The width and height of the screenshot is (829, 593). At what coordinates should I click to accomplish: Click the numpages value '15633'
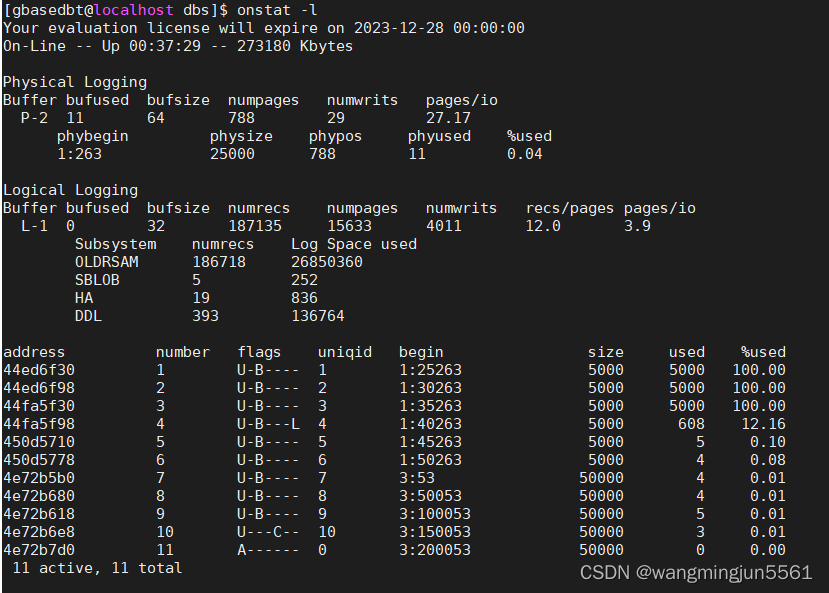(349, 226)
